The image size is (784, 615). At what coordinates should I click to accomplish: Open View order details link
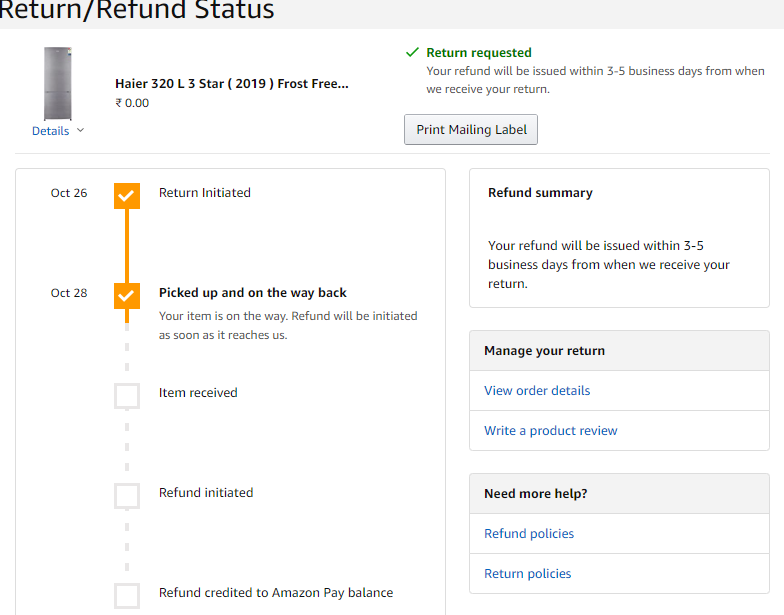point(536,390)
